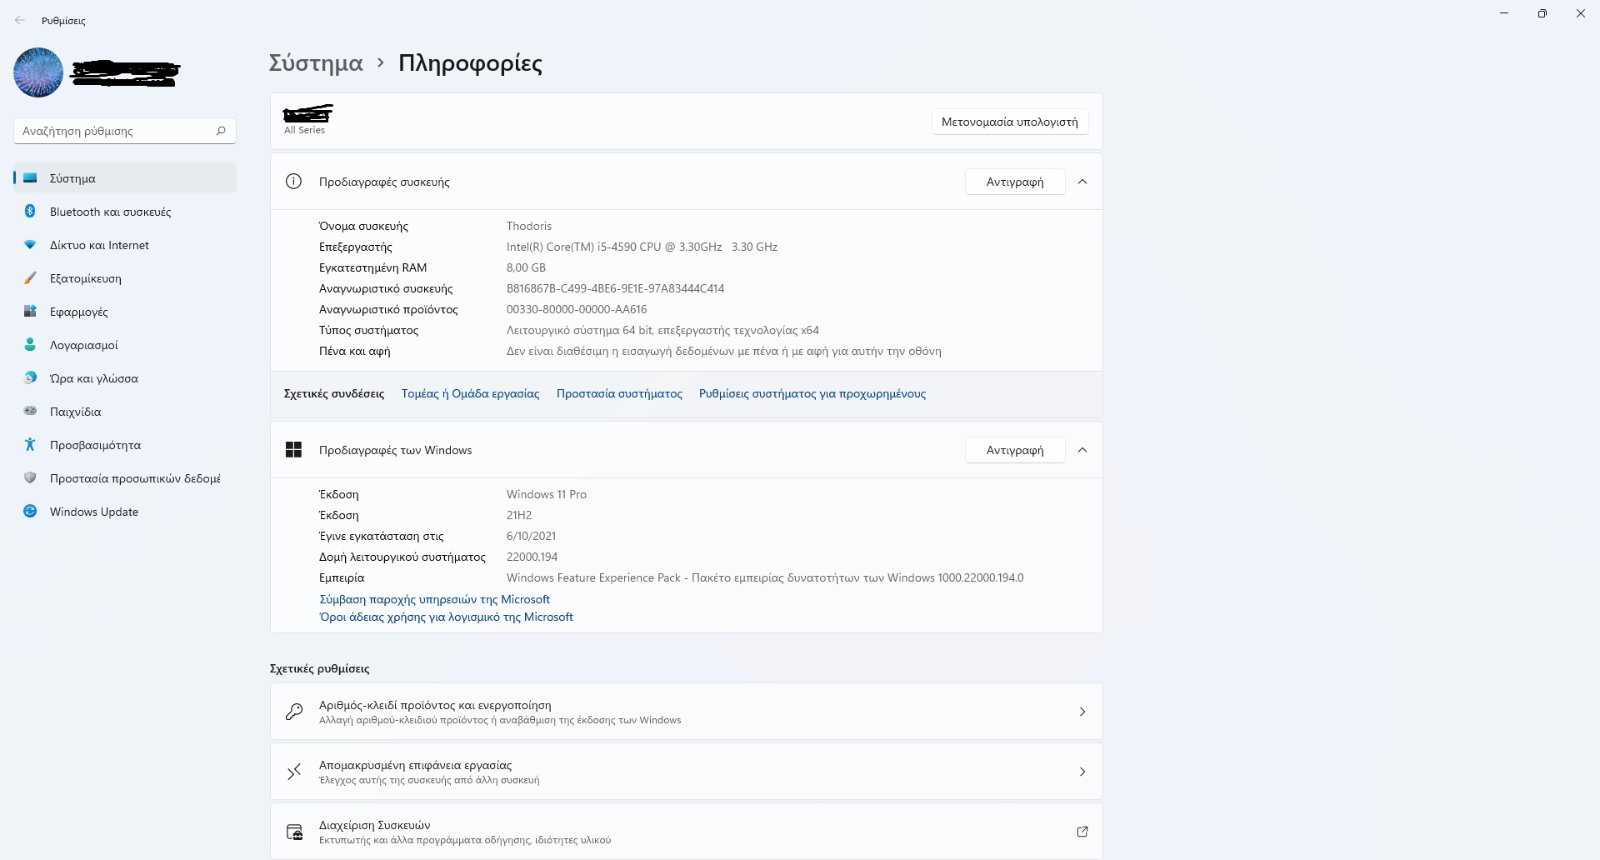The height and width of the screenshot is (860, 1600).
Task: Click the magnifier icon in the settings search box
Action: (221, 131)
